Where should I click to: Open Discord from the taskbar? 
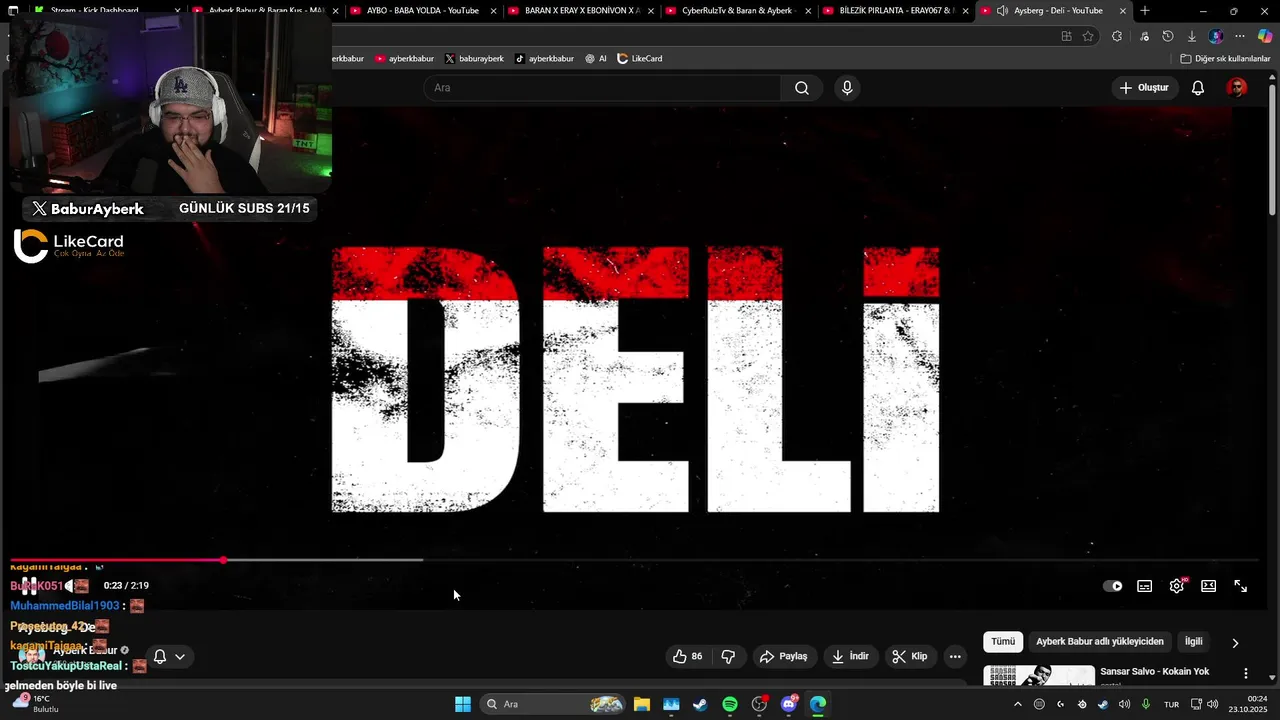click(x=789, y=704)
